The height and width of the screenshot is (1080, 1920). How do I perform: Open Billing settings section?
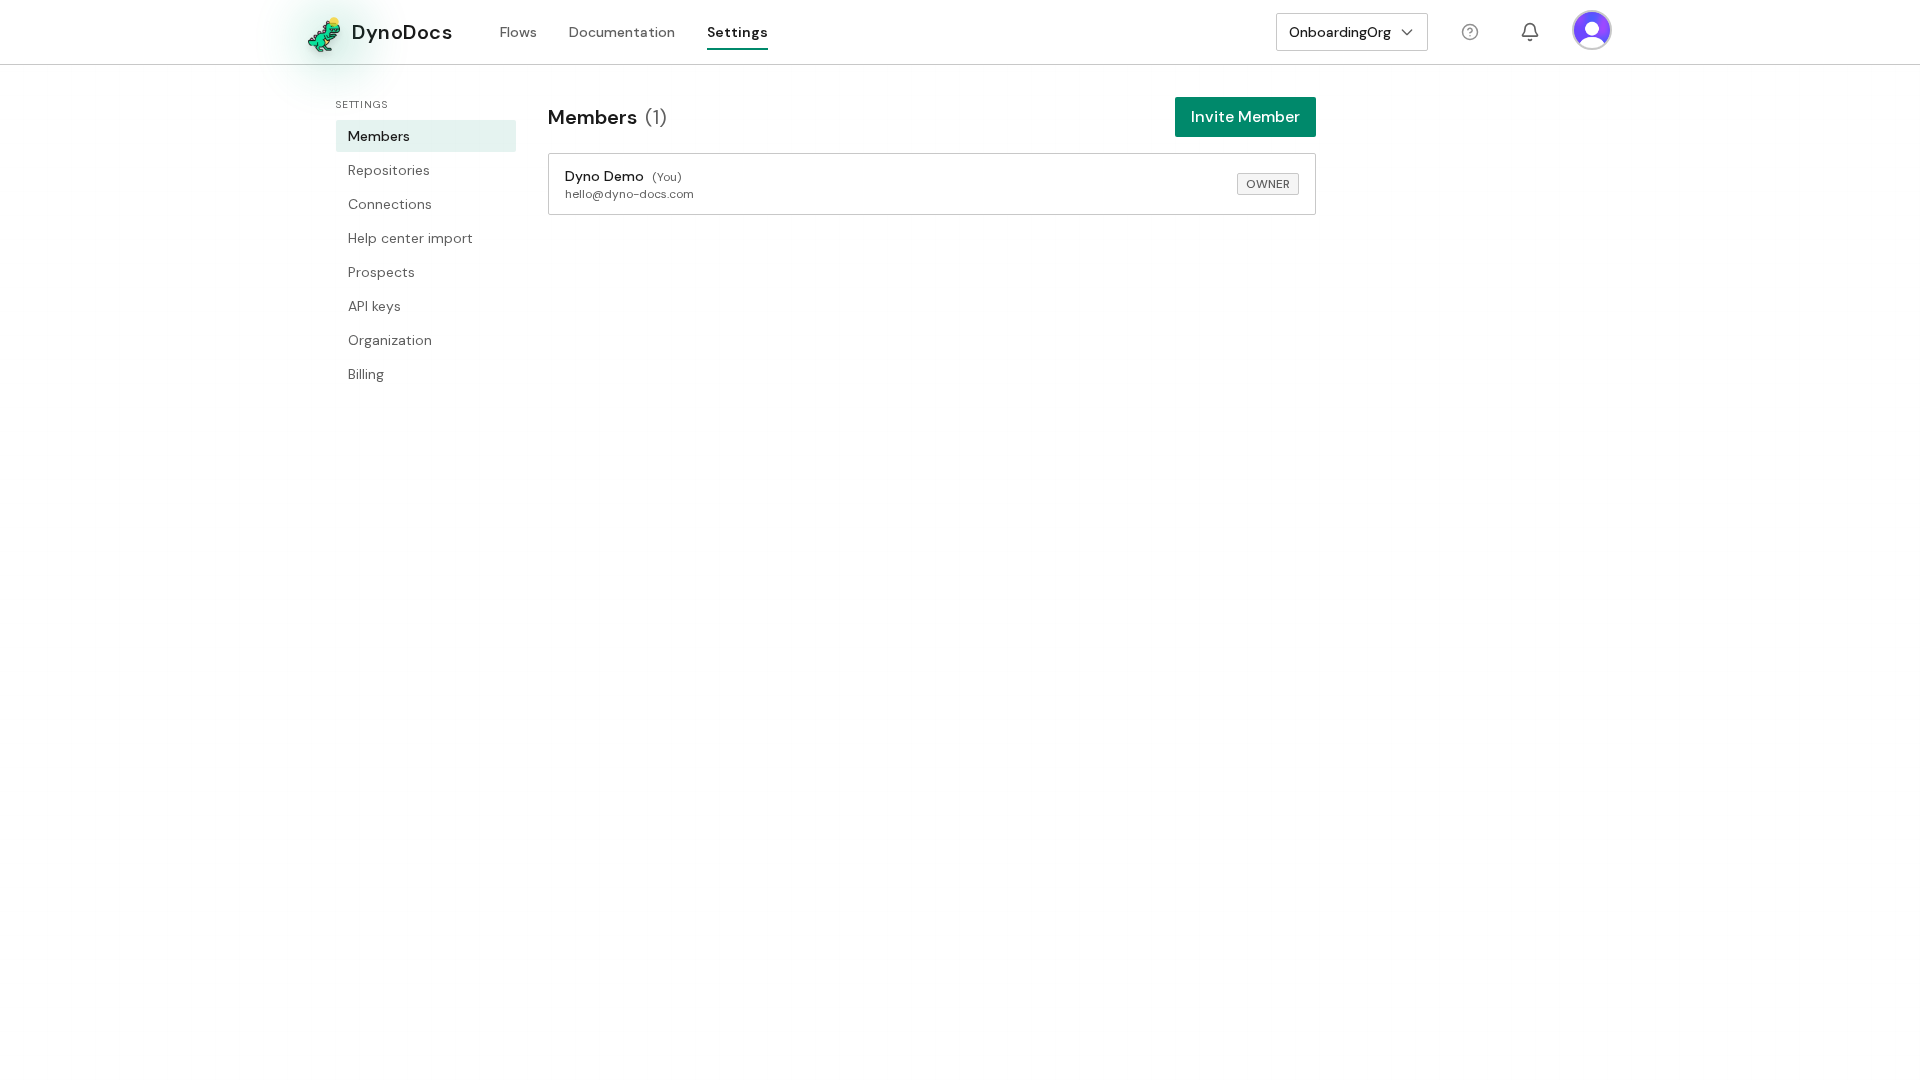426,374
